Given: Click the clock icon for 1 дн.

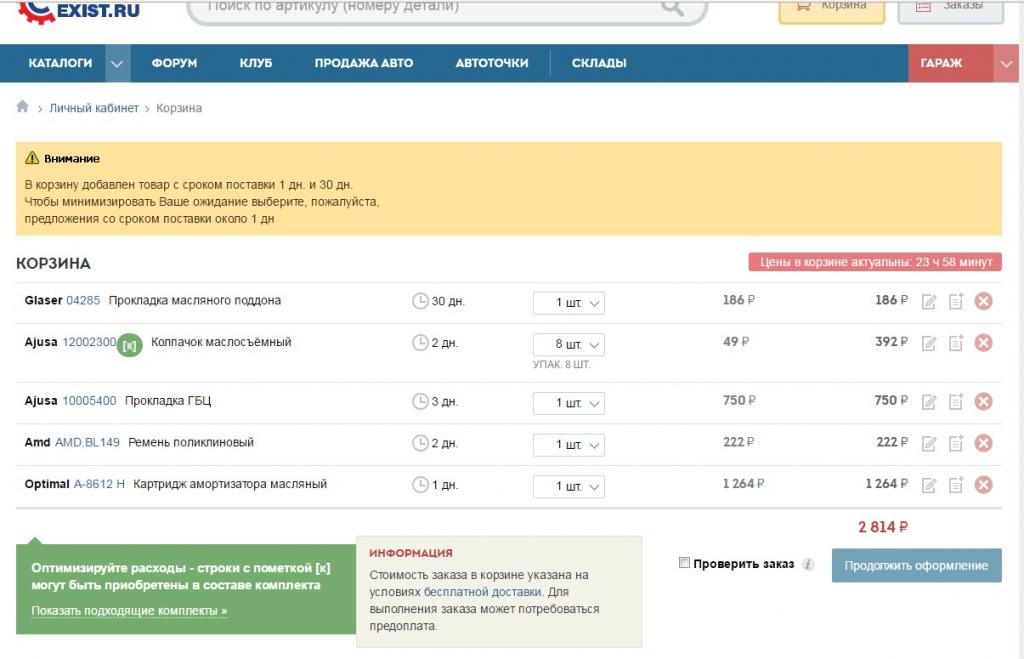Looking at the screenshot, I should pyautogui.click(x=420, y=485).
